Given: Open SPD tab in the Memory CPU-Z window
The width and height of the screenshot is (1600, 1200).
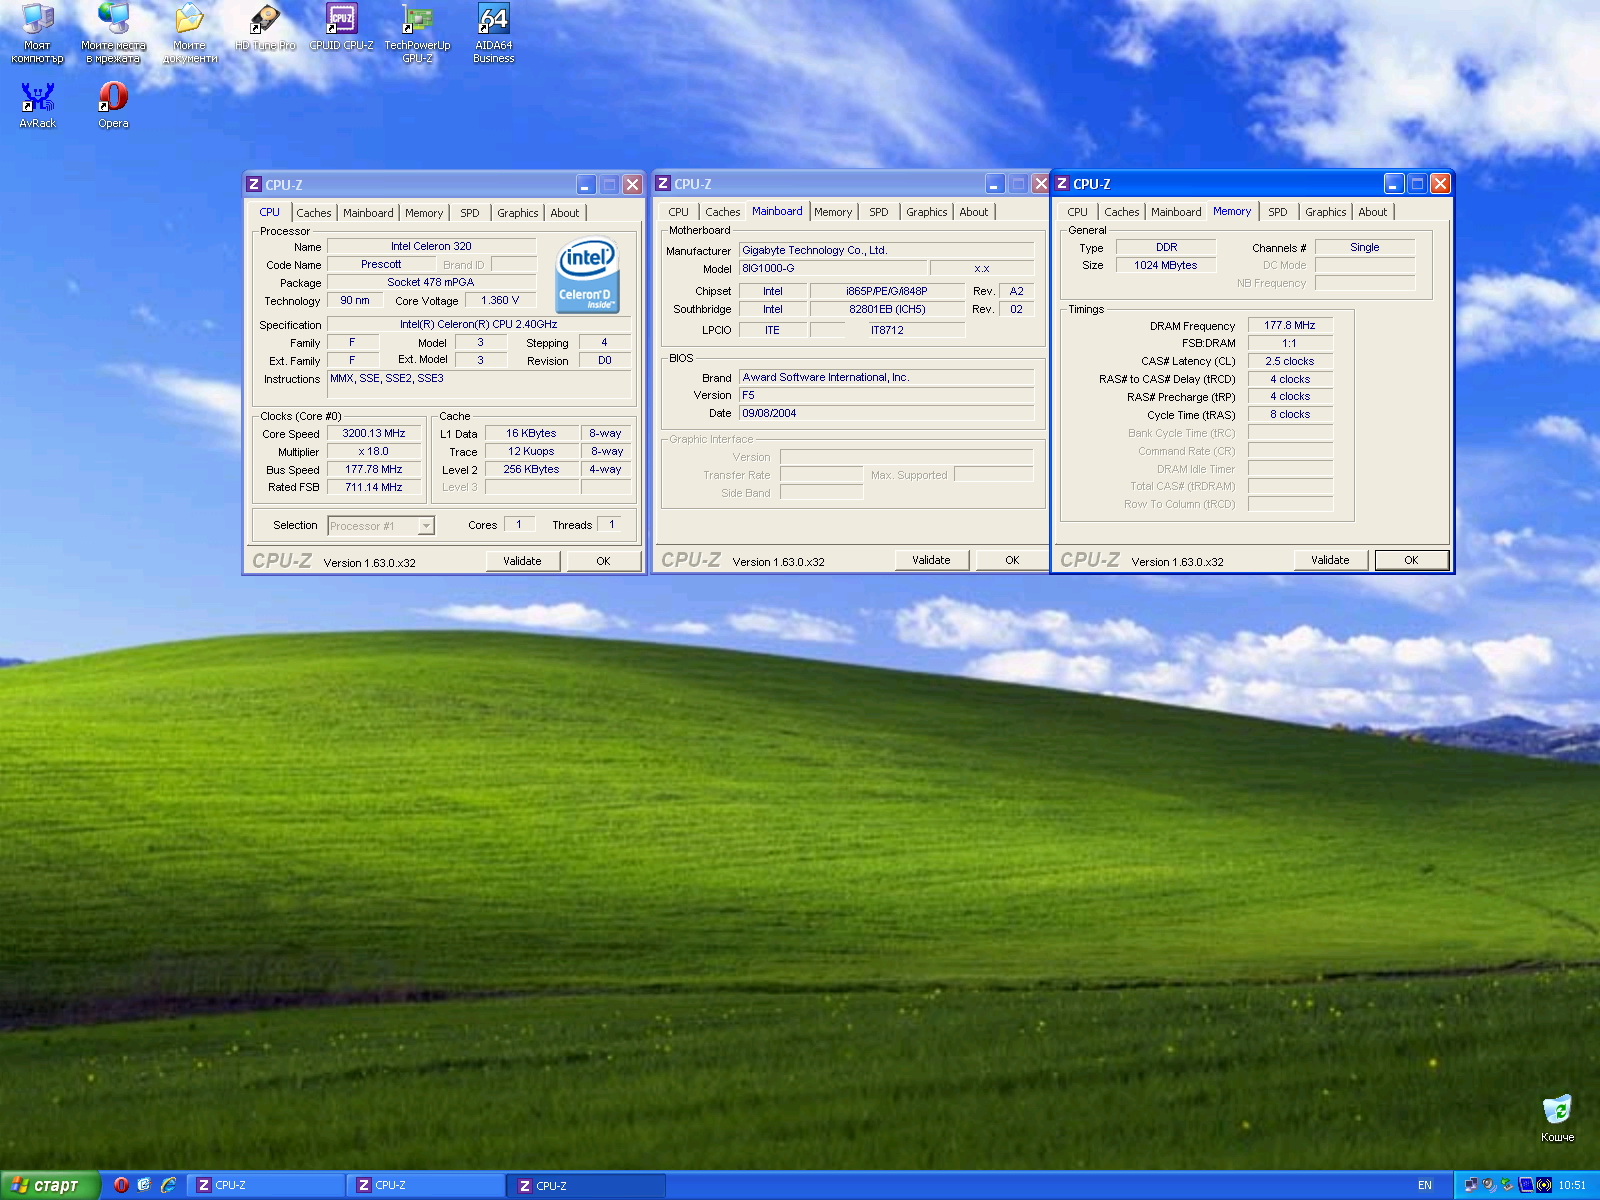Looking at the screenshot, I should coord(1277,212).
